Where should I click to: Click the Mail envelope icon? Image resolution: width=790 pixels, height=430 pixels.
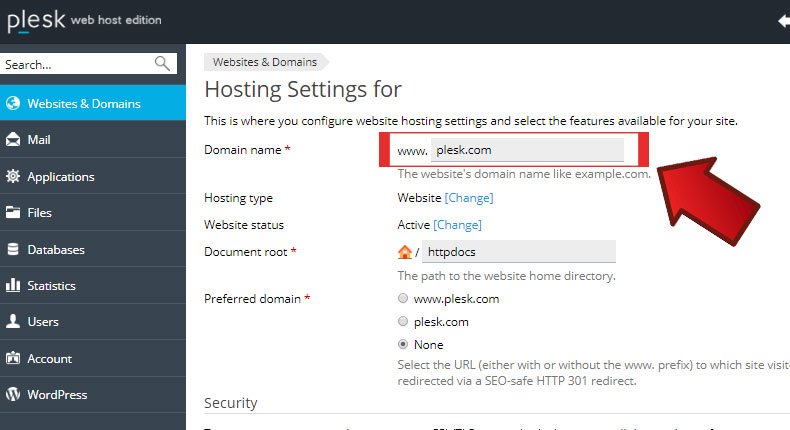click(13, 140)
